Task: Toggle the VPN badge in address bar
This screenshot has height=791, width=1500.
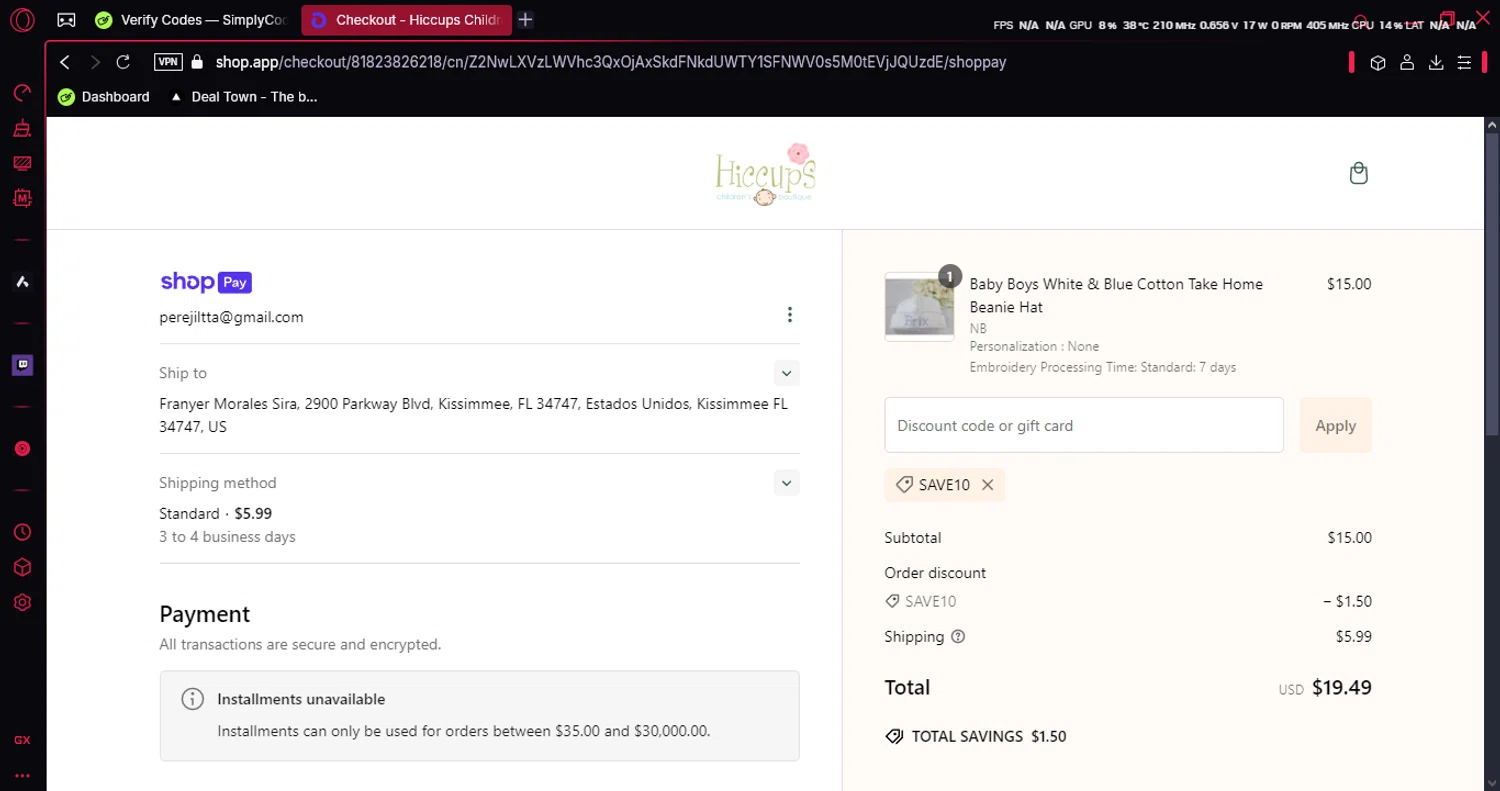Action: [168, 62]
